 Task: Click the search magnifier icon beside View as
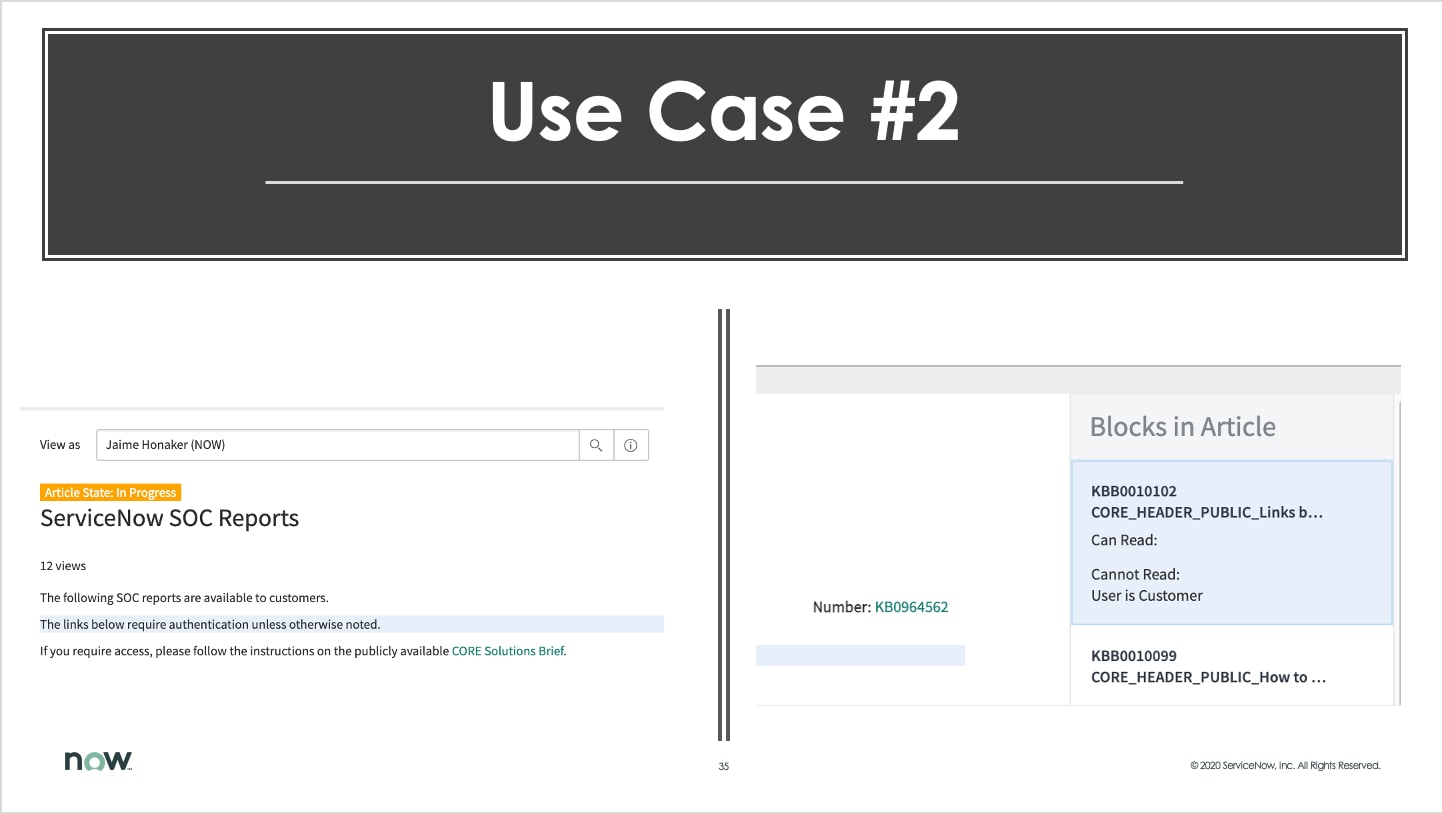[x=596, y=445]
